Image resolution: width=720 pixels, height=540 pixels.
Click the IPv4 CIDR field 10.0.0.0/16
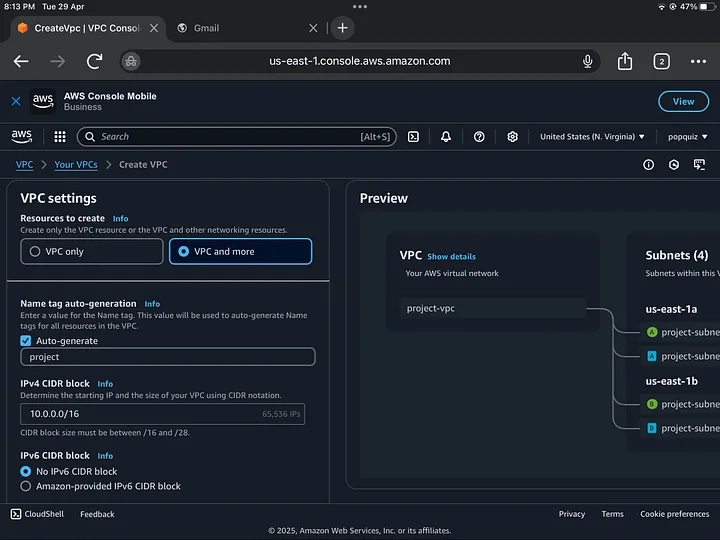pos(163,414)
